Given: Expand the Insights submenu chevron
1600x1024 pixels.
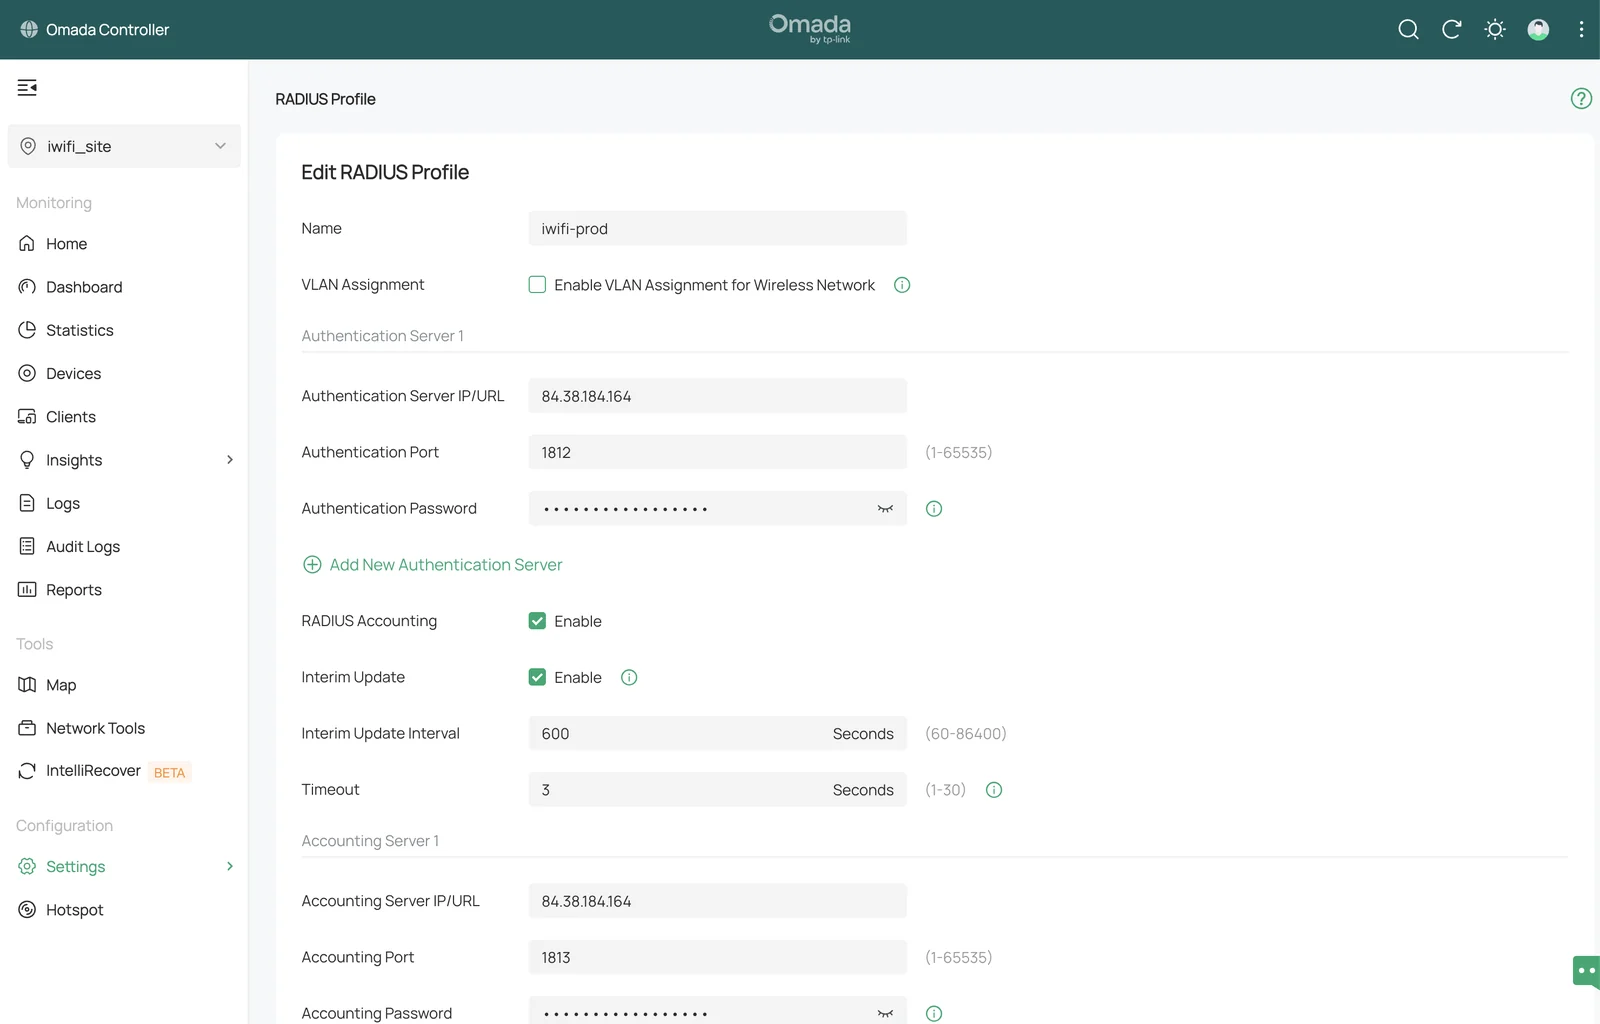Looking at the screenshot, I should pyautogui.click(x=230, y=460).
